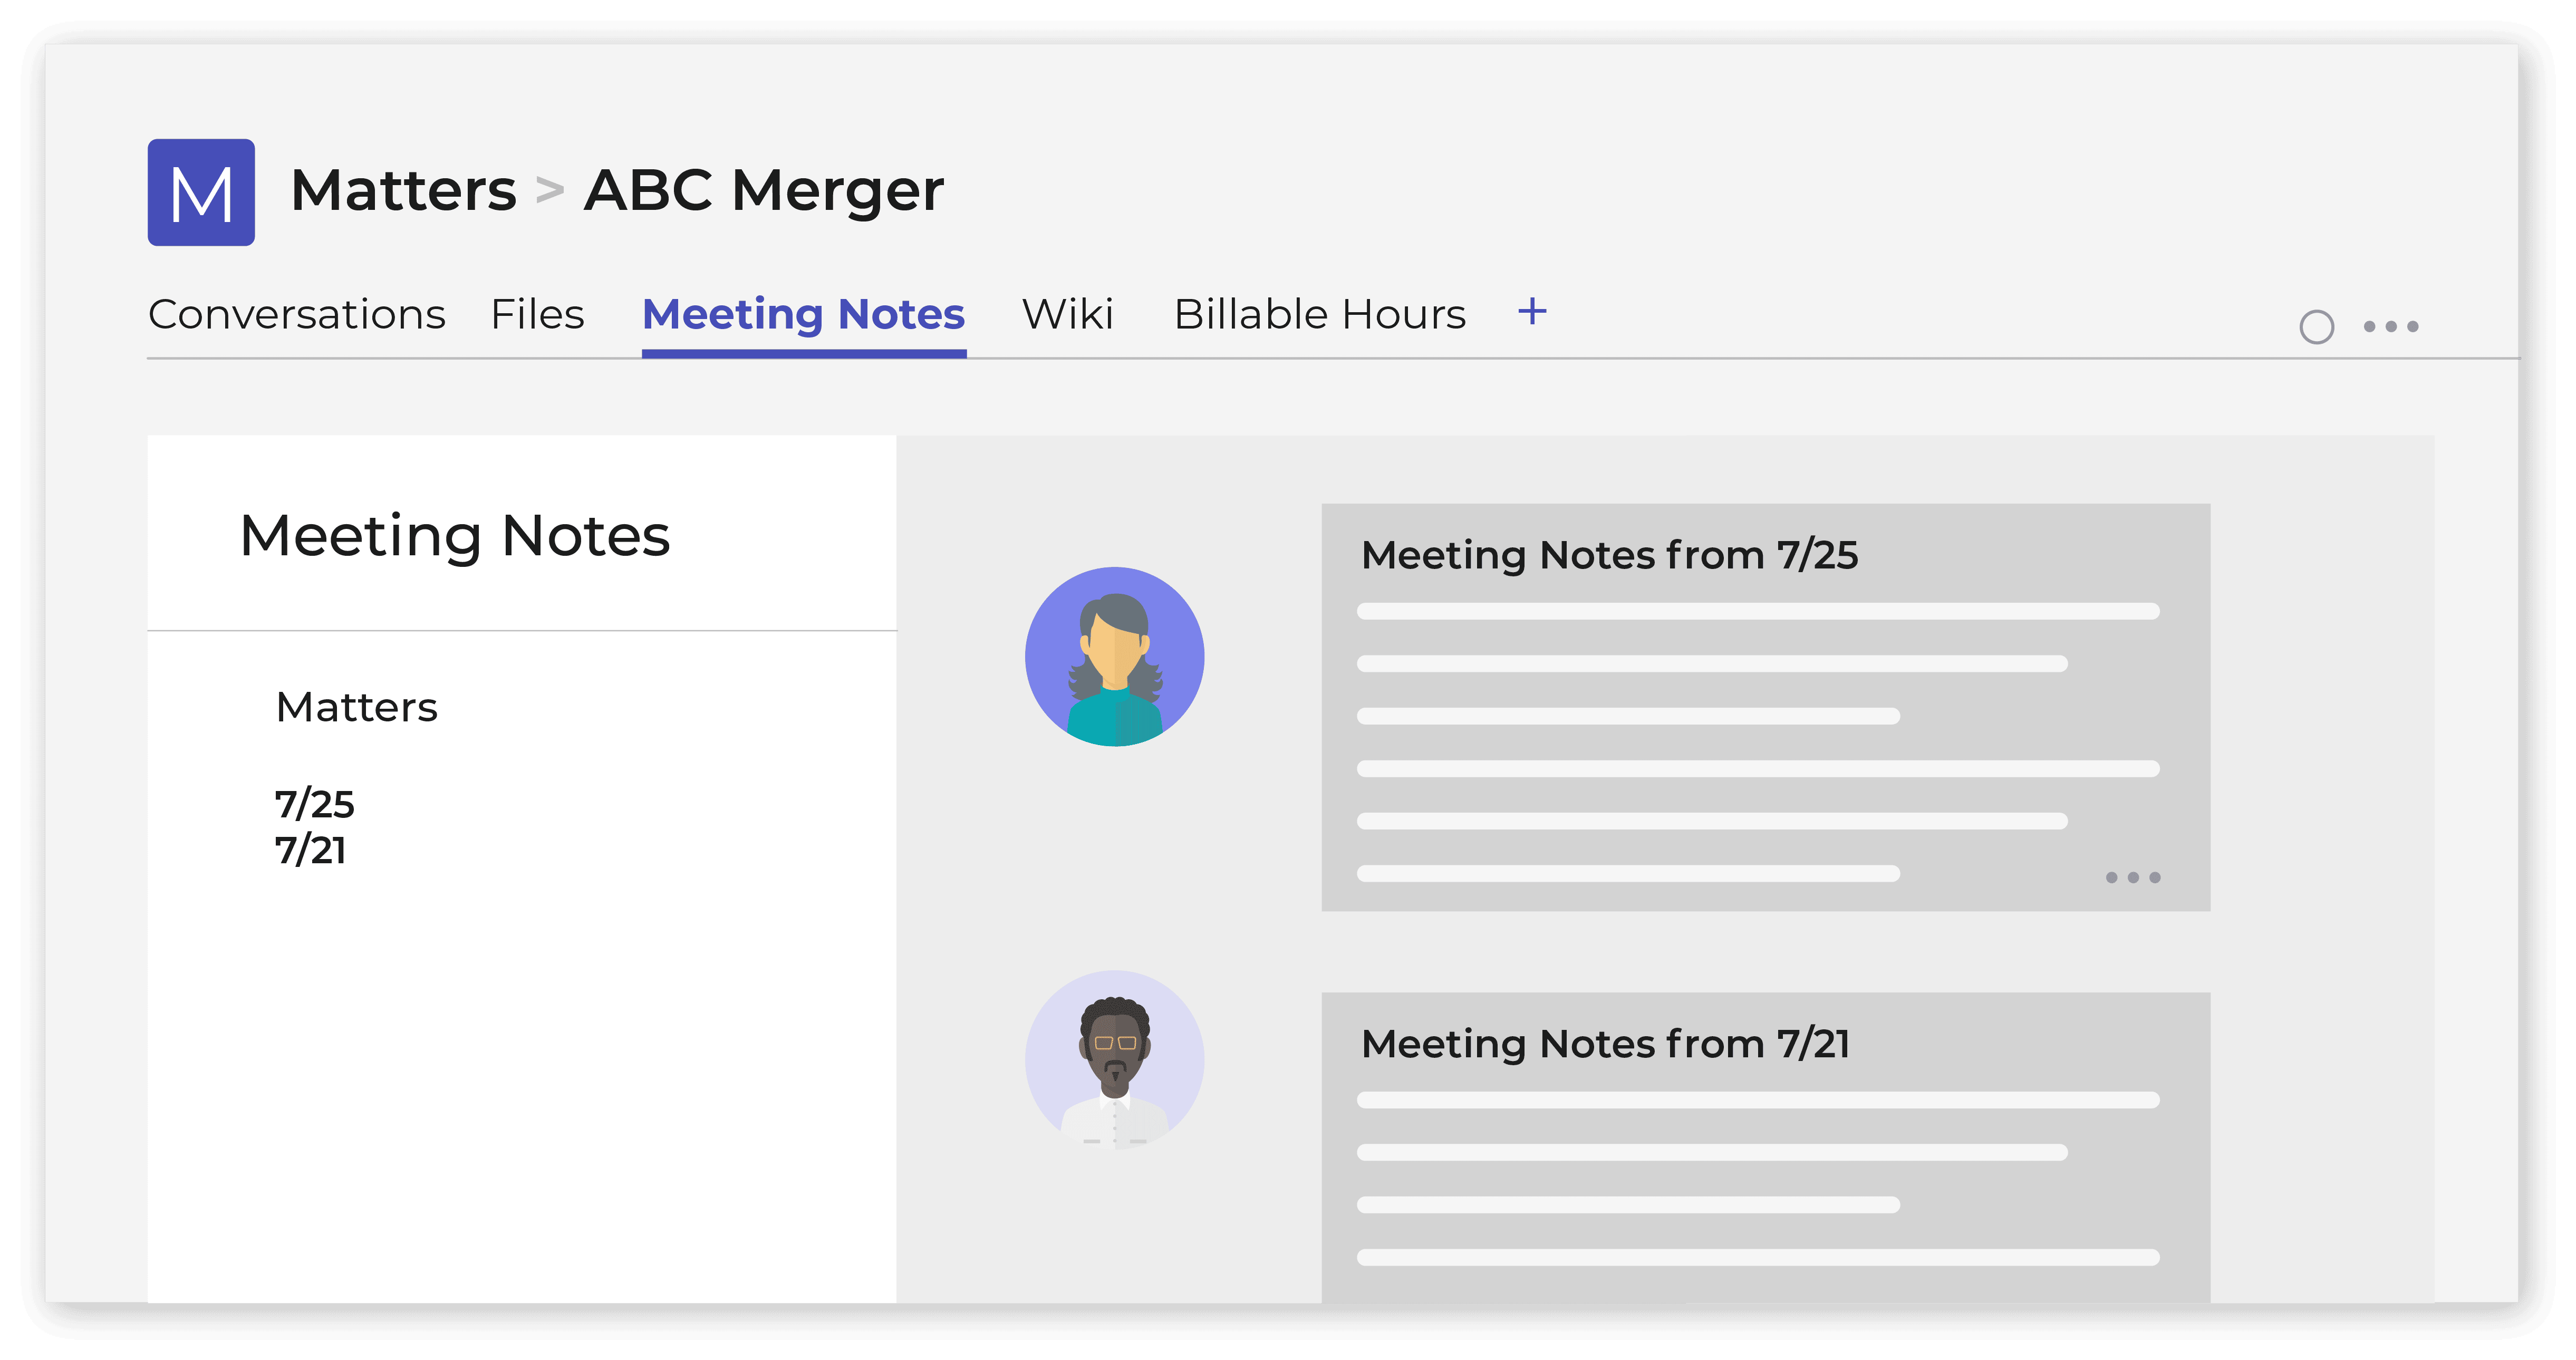The image size is (2576, 1360).
Task: Add a new tab with the plus icon
Action: click(1532, 312)
